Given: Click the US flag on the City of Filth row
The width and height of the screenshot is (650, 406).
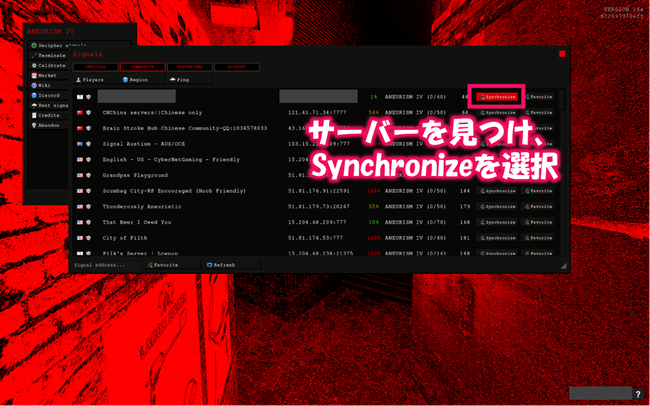Looking at the screenshot, I should pyautogui.click(x=80, y=238).
